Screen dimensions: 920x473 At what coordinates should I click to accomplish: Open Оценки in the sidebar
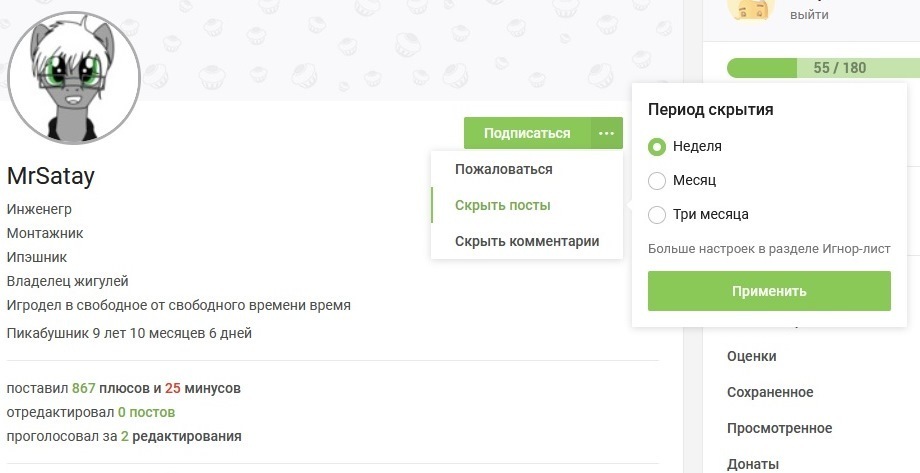752,356
